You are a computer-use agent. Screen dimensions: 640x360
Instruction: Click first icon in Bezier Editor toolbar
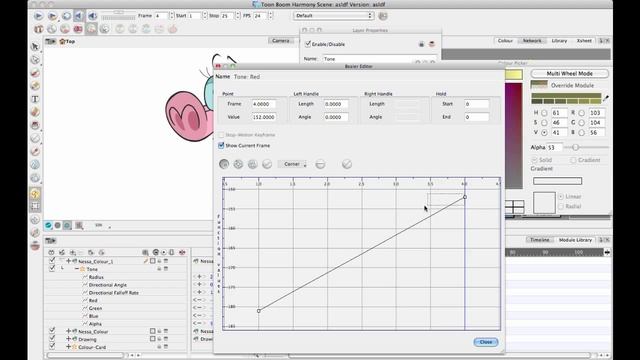point(224,164)
